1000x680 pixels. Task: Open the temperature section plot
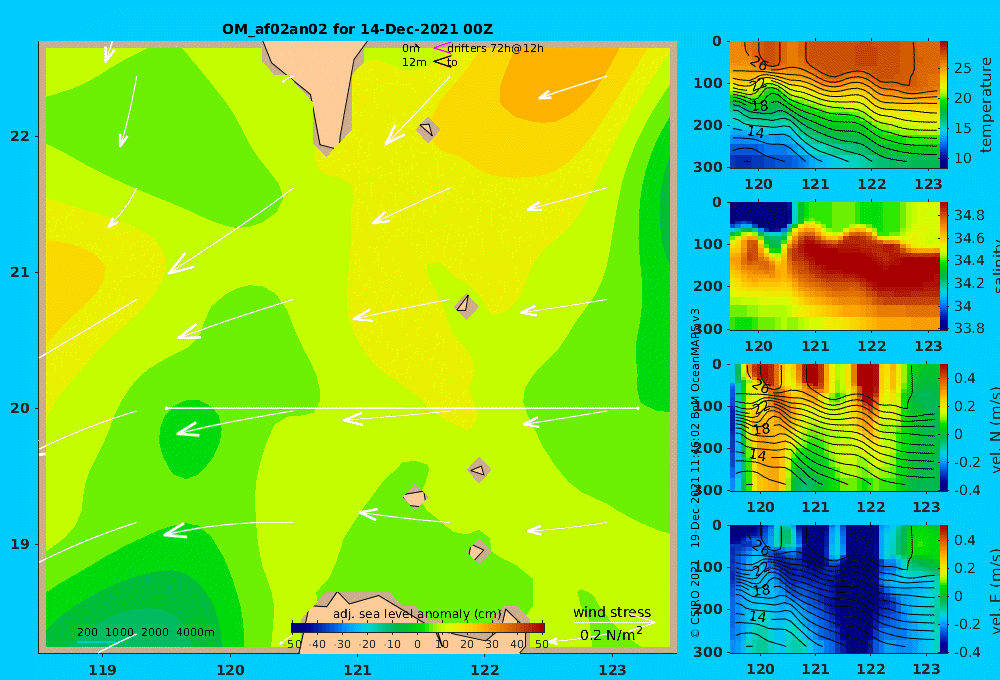834,105
